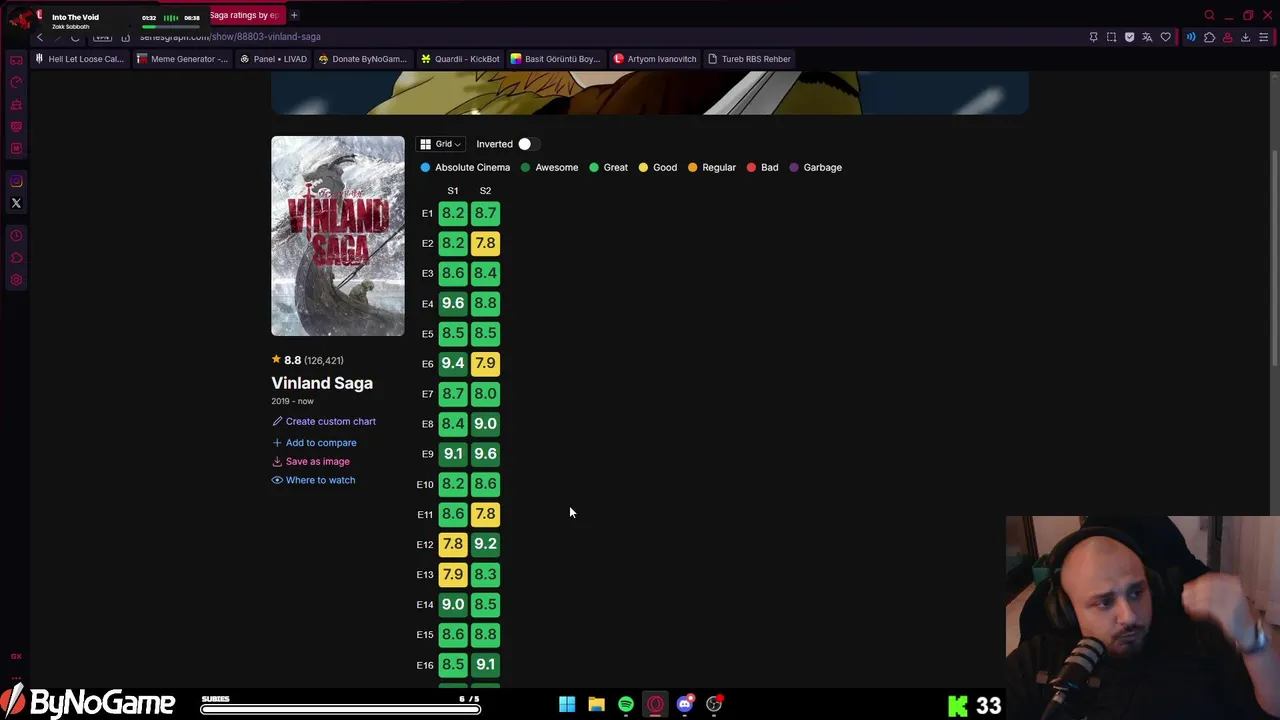Toggle the VPN badge in address bar

coord(102,37)
